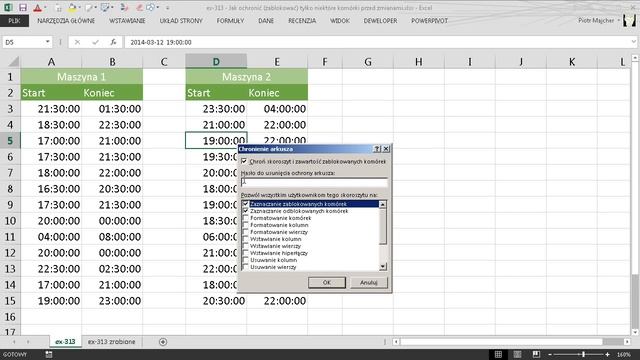Open the POWERPIVOT ribbon tab

429,20
